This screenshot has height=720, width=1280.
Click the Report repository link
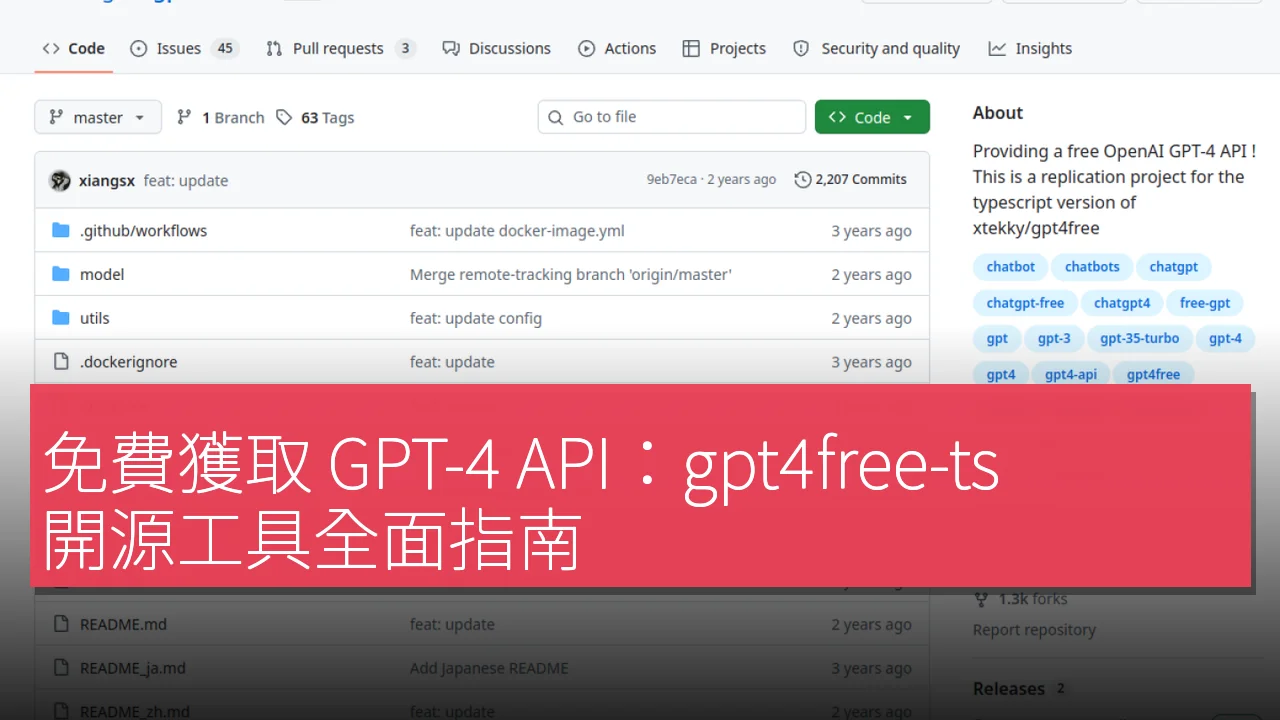coord(1034,630)
